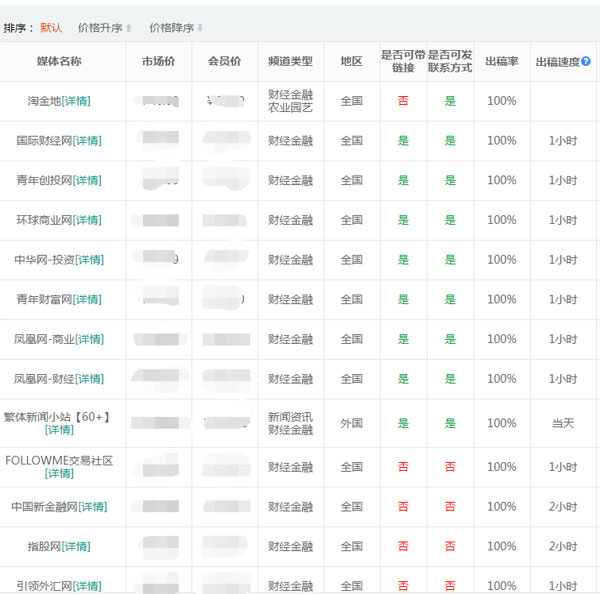Viewport: 600px width, 594px height.
Task: Sort by 价格升序
Action: tap(104, 28)
